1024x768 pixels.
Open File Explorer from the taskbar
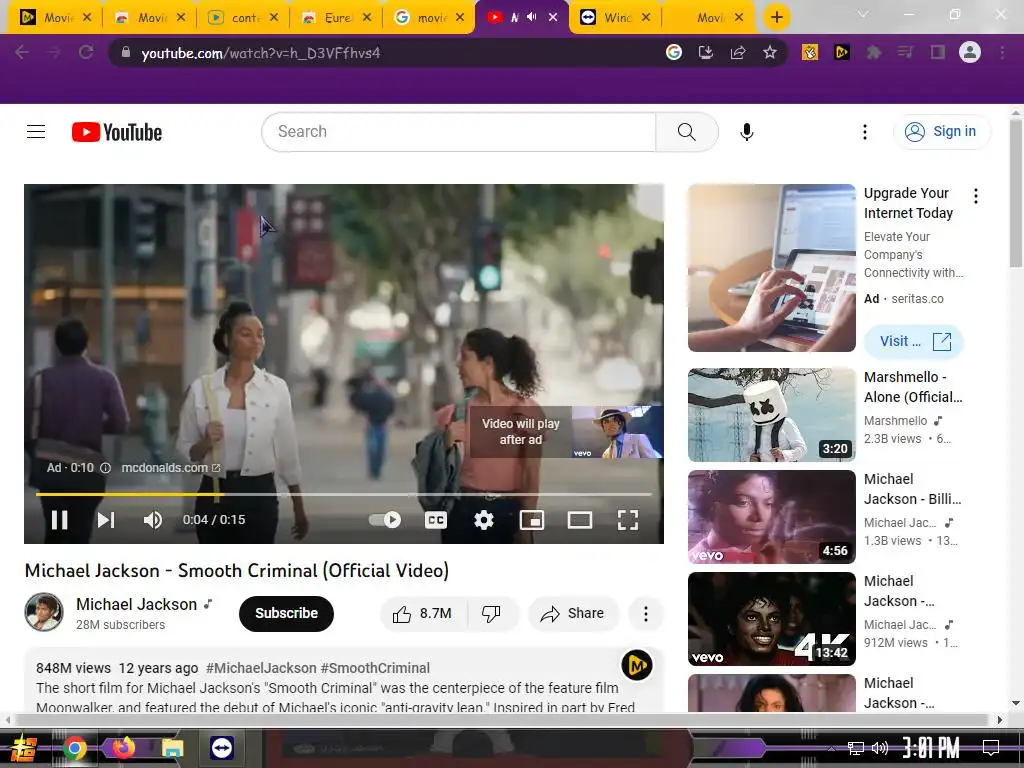click(172, 748)
